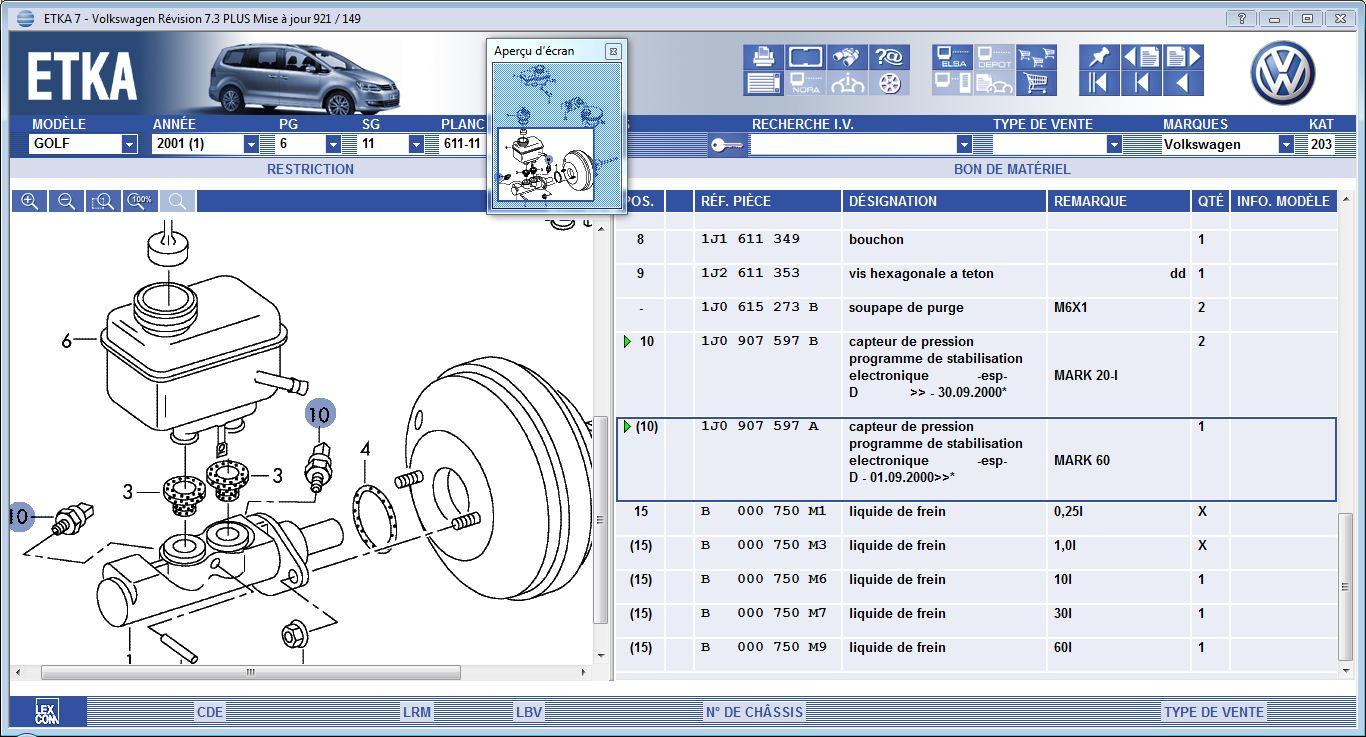Open the MARQUES dropdown showing Volkswagen
This screenshot has height=737, width=1366.
coord(1285,144)
